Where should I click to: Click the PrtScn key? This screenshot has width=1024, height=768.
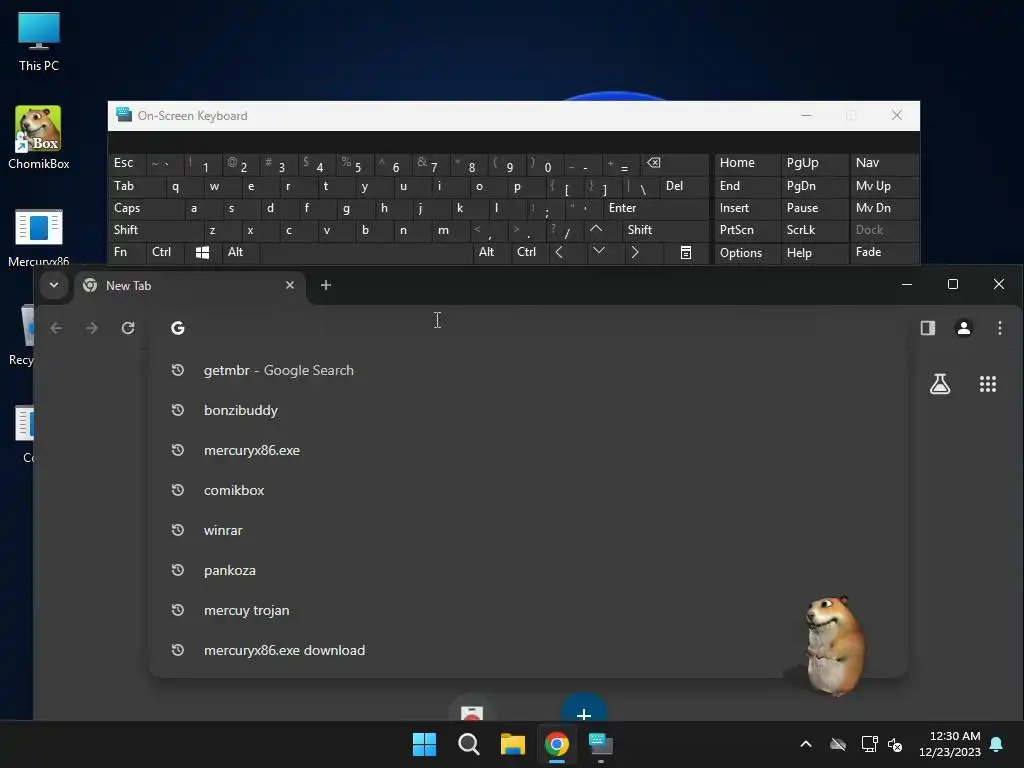pos(746,230)
